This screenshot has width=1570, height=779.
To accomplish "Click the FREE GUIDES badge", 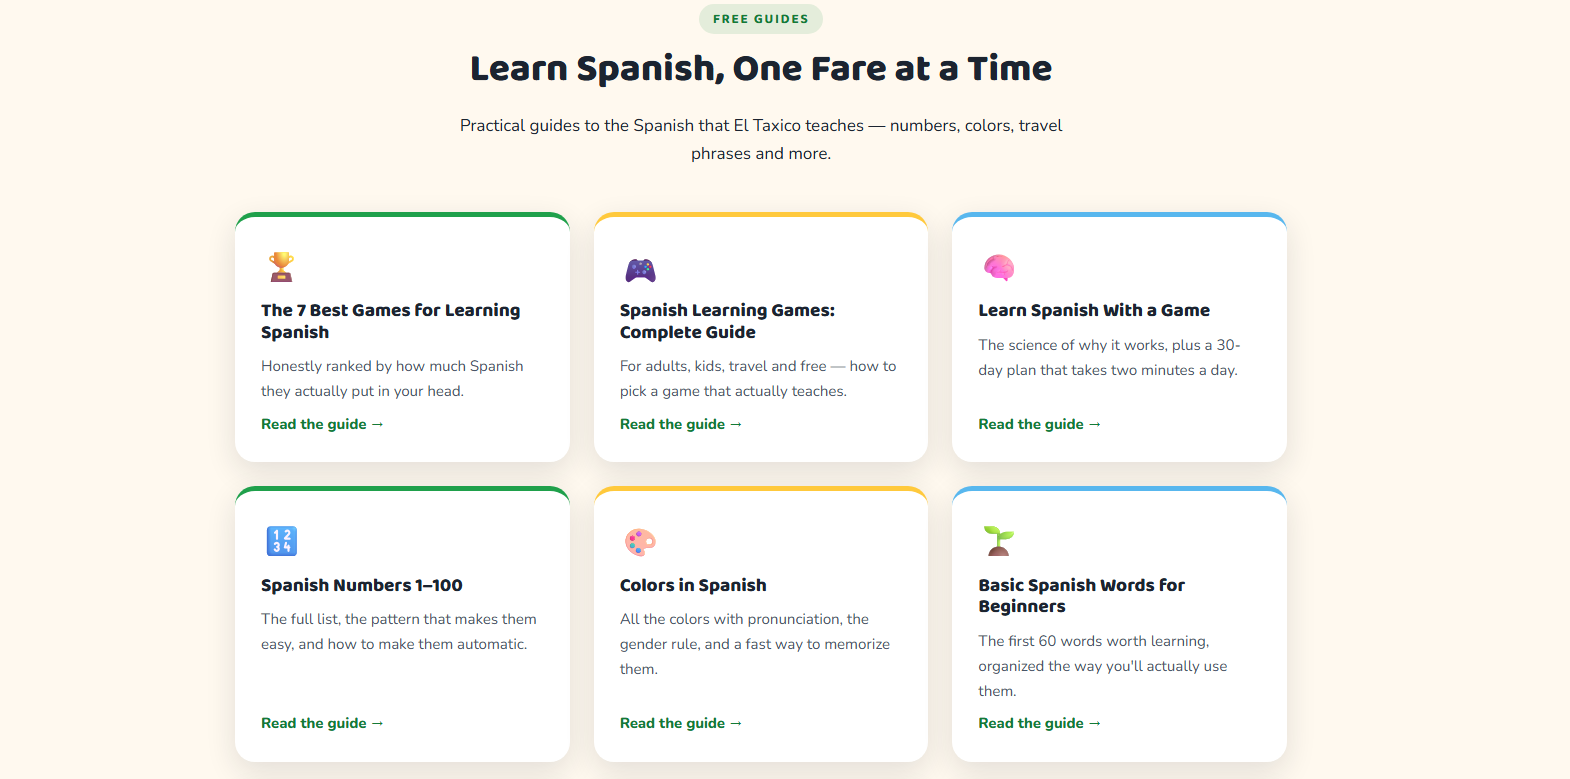I will click(x=761, y=19).
